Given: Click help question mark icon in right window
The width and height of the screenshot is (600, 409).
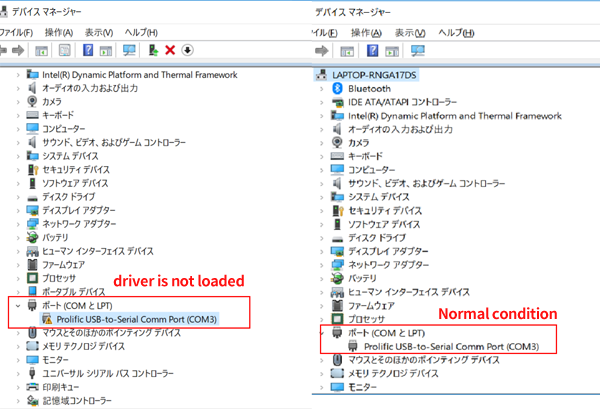Looking at the screenshot, I should pos(372,51).
